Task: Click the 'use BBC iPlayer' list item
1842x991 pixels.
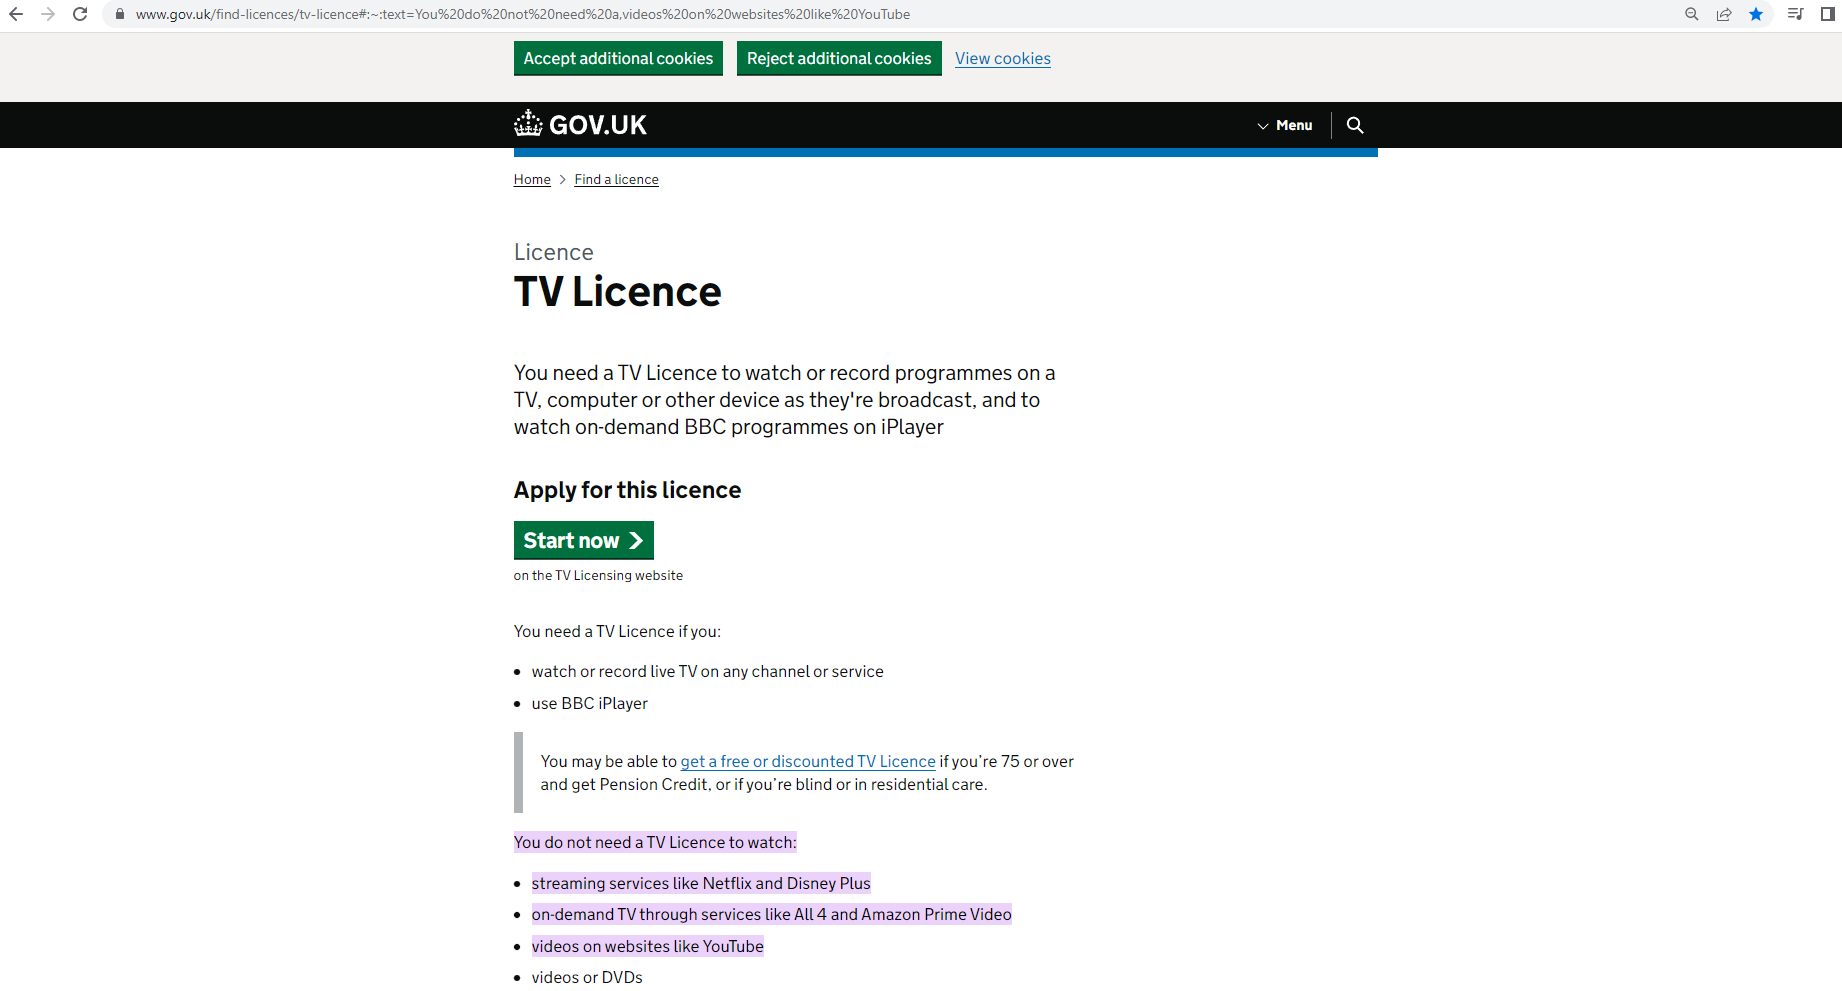Action: pos(590,704)
